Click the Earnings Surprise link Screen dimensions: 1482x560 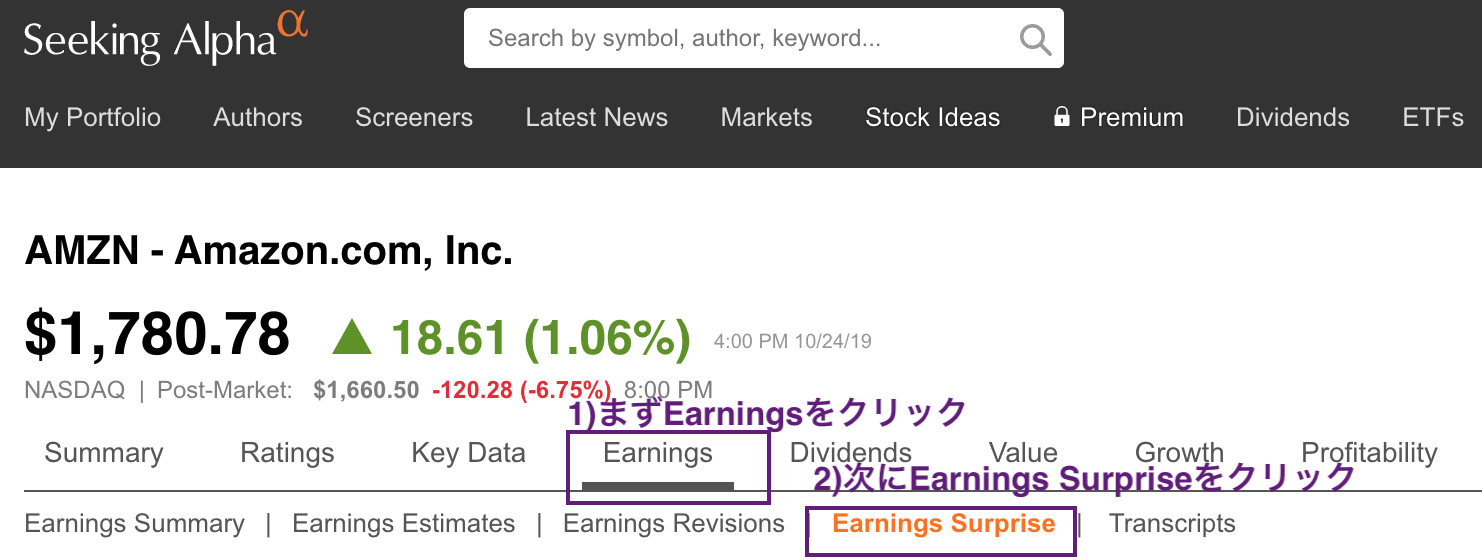pyautogui.click(x=943, y=524)
